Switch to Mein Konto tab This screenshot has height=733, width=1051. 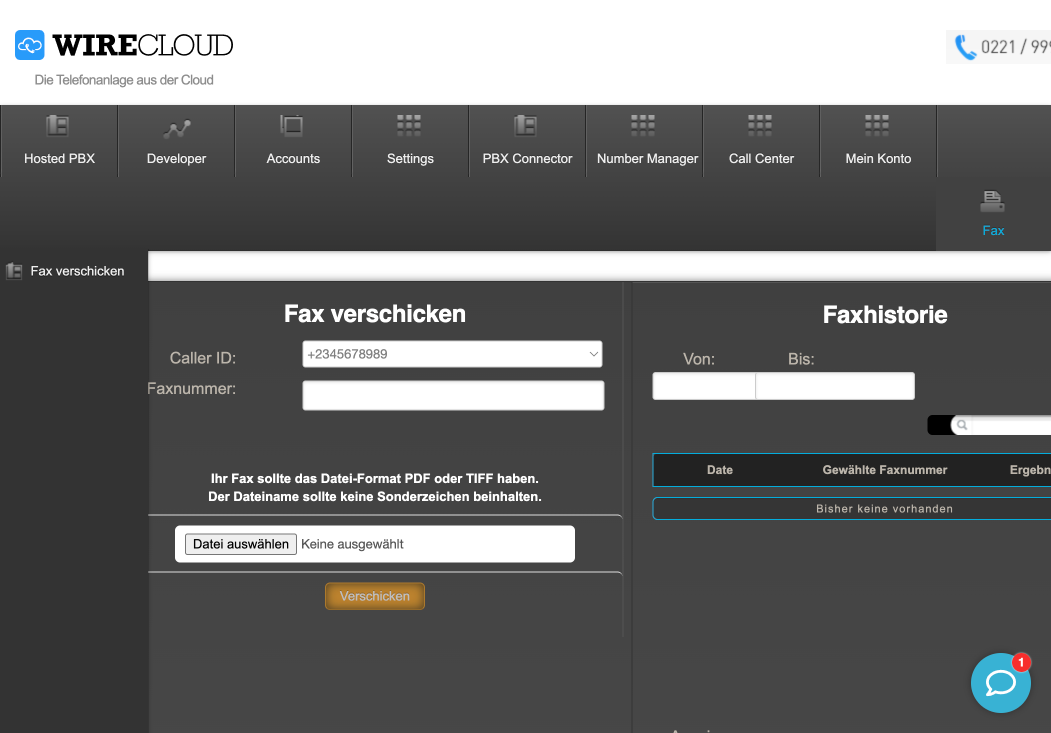pyautogui.click(x=877, y=140)
